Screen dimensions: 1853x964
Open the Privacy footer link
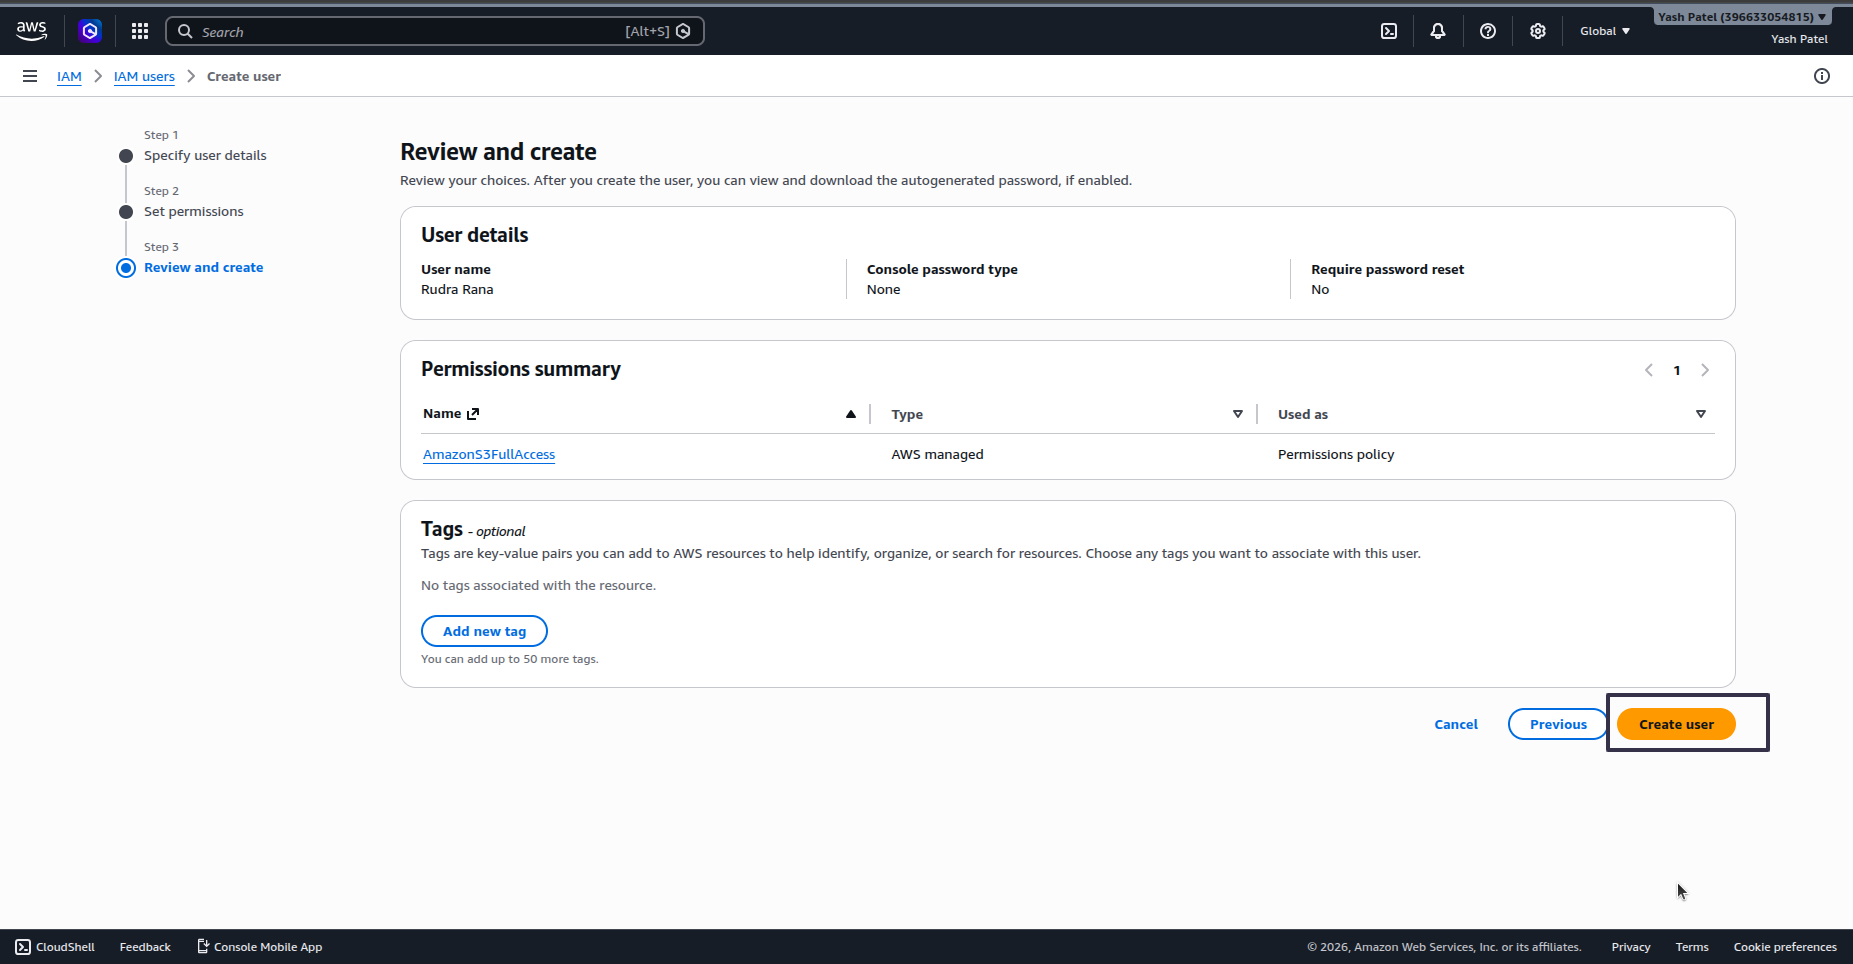click(x=1631, y=947)
